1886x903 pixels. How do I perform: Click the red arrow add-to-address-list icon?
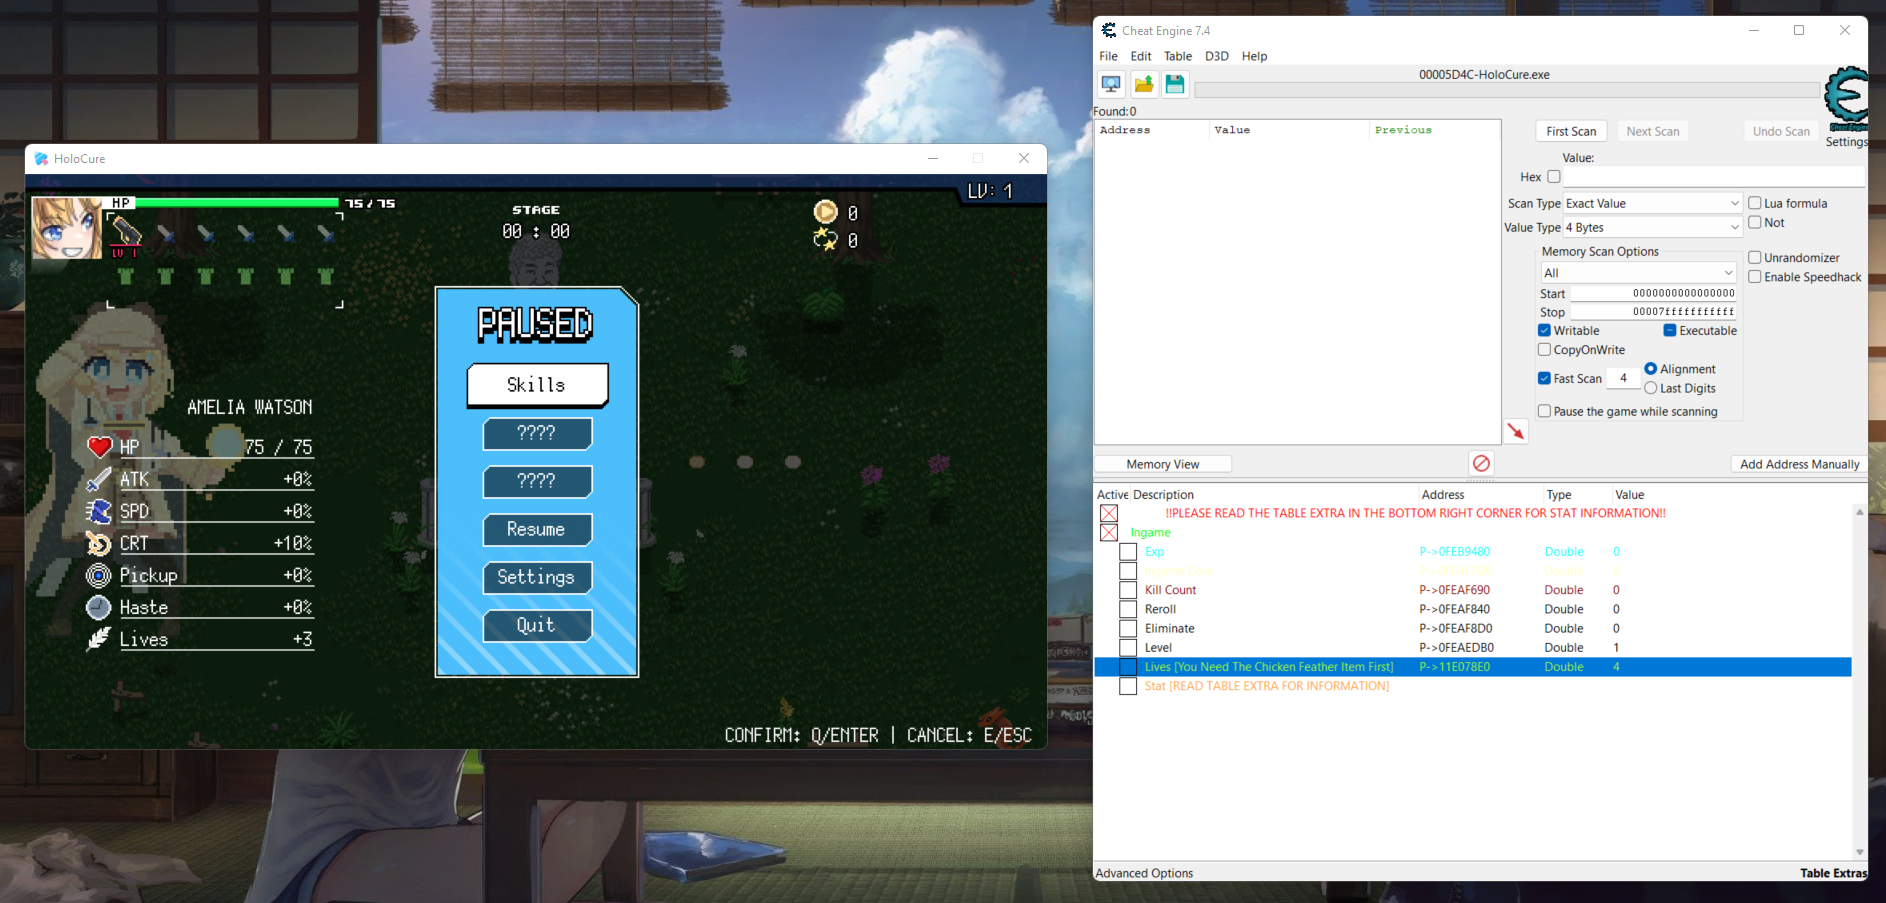[1516, 431]
